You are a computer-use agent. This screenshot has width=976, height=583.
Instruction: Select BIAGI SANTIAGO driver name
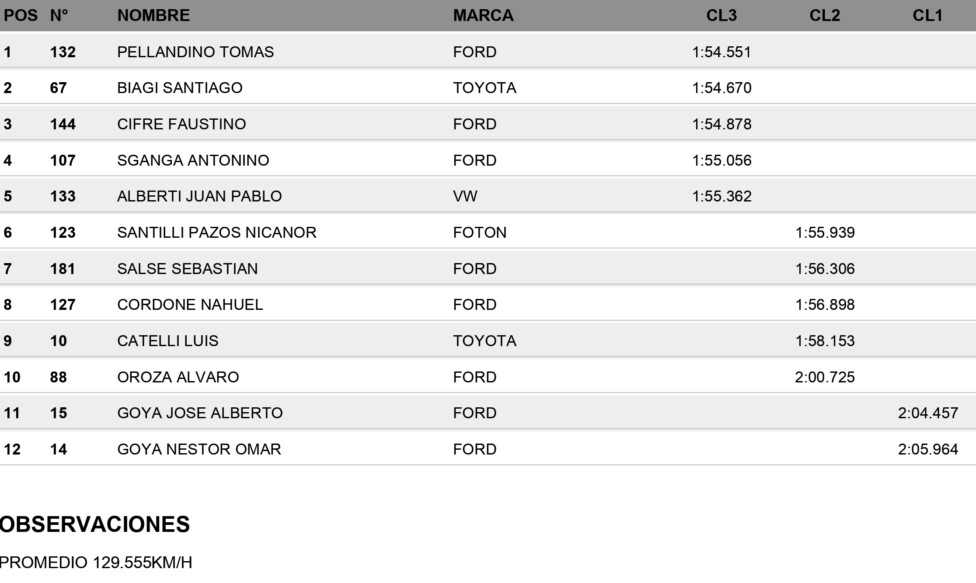180,88
